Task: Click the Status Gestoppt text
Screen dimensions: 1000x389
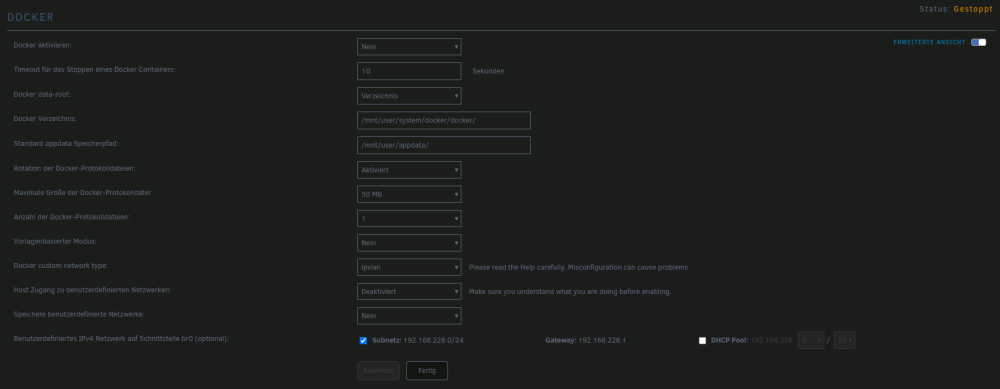Action: 956,9
